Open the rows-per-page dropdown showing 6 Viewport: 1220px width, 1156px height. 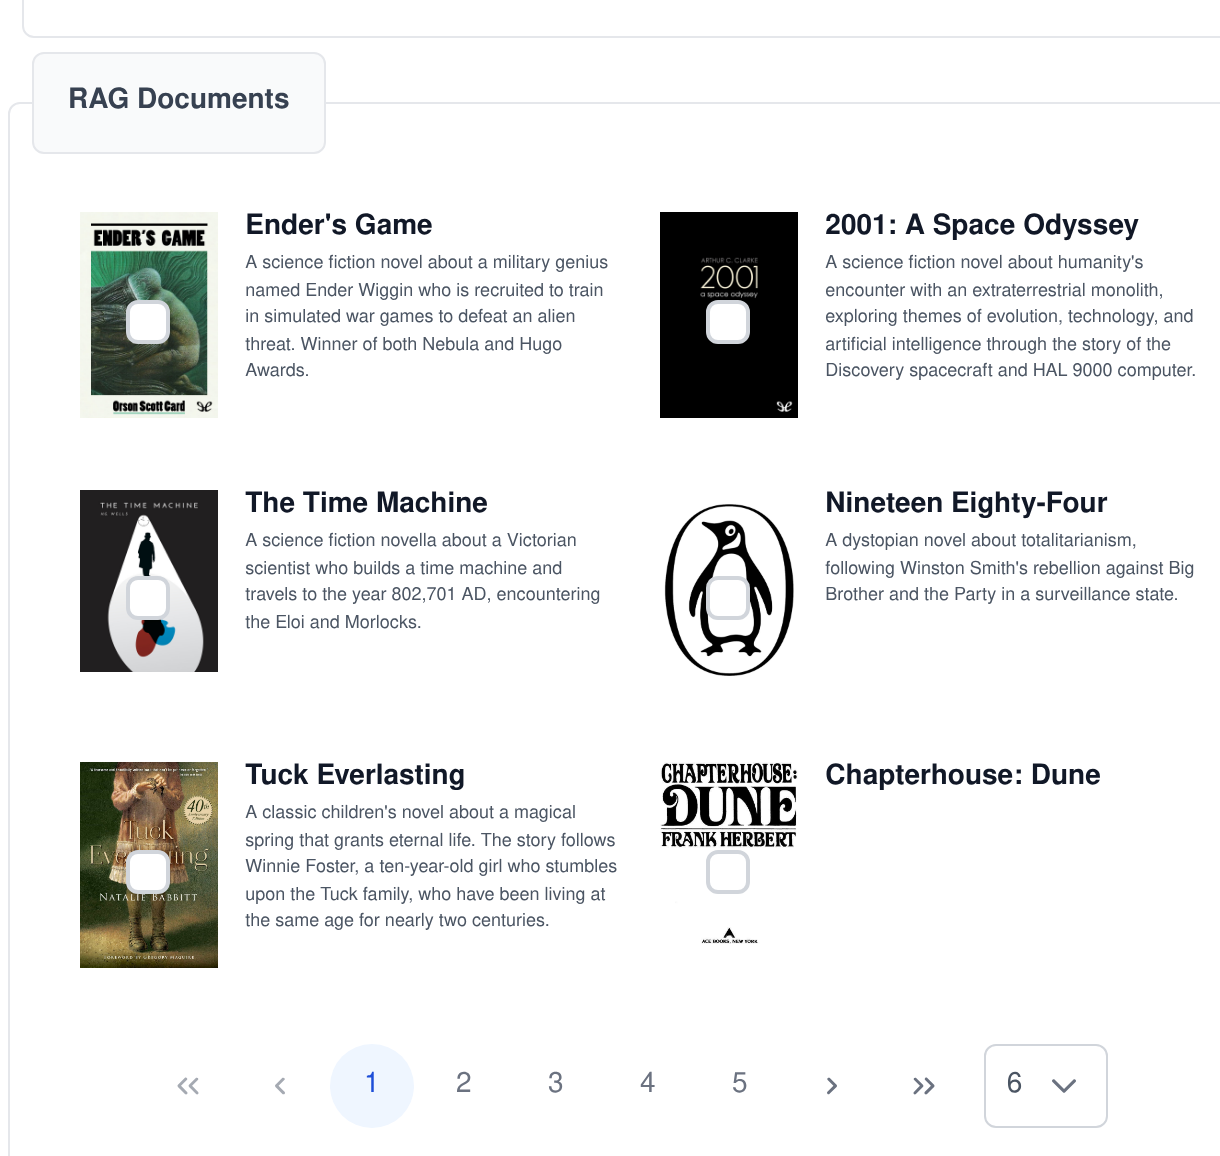[1046, 1086]
